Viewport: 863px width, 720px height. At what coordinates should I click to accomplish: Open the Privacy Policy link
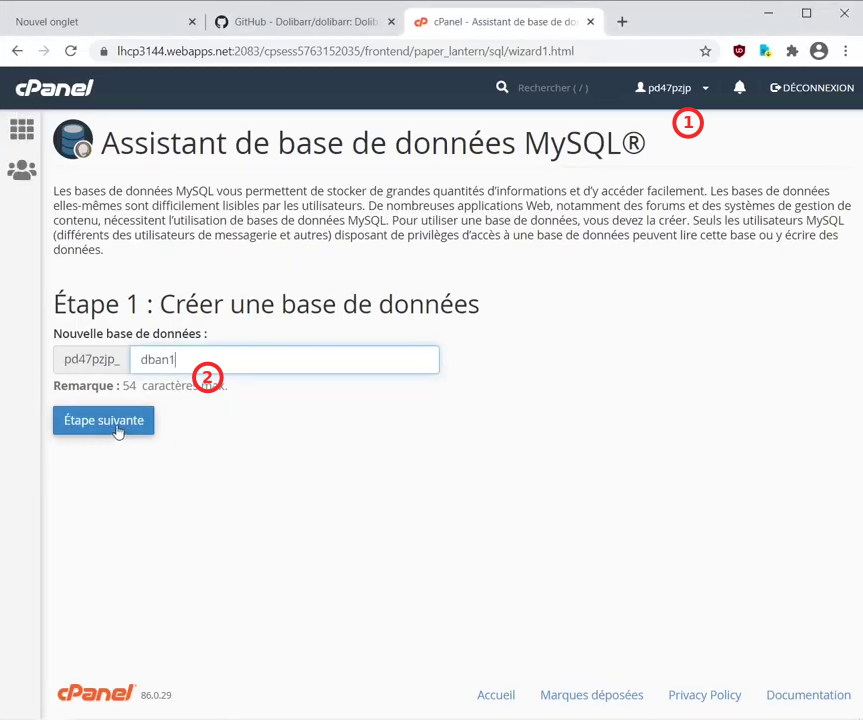tap(704, 695)
